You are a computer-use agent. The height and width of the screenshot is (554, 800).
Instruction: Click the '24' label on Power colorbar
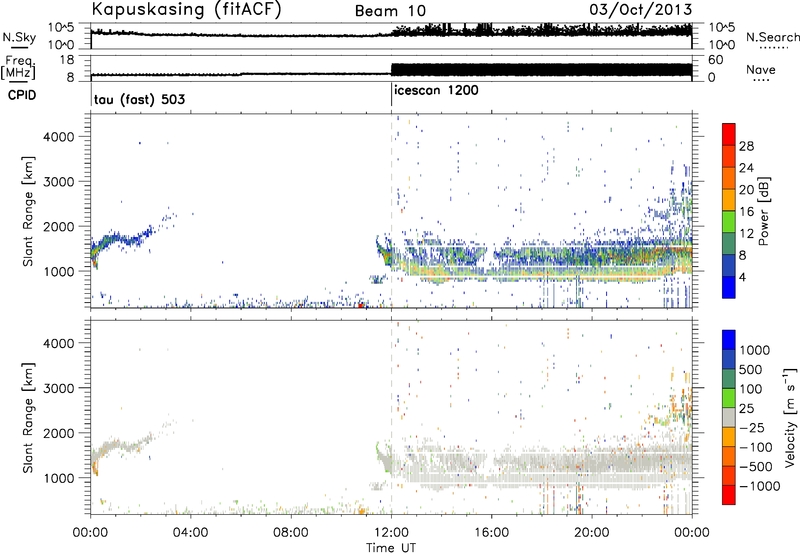pos(746,168)
